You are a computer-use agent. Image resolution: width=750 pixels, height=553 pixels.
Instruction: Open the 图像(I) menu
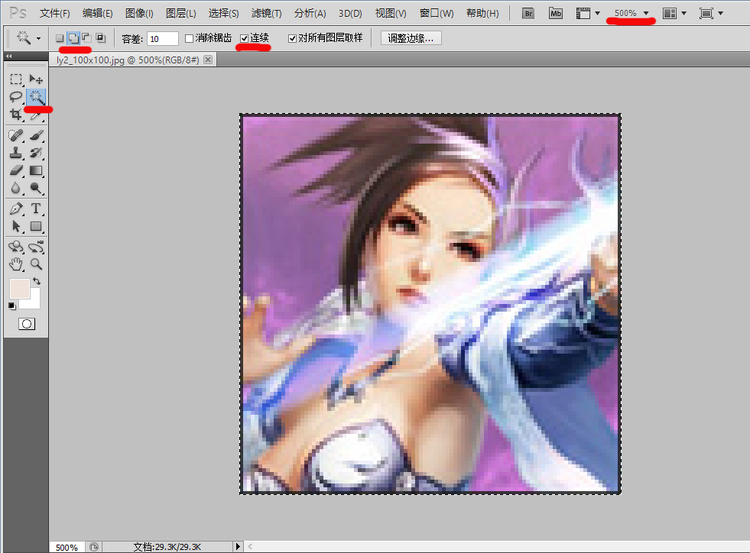point(139,13)
